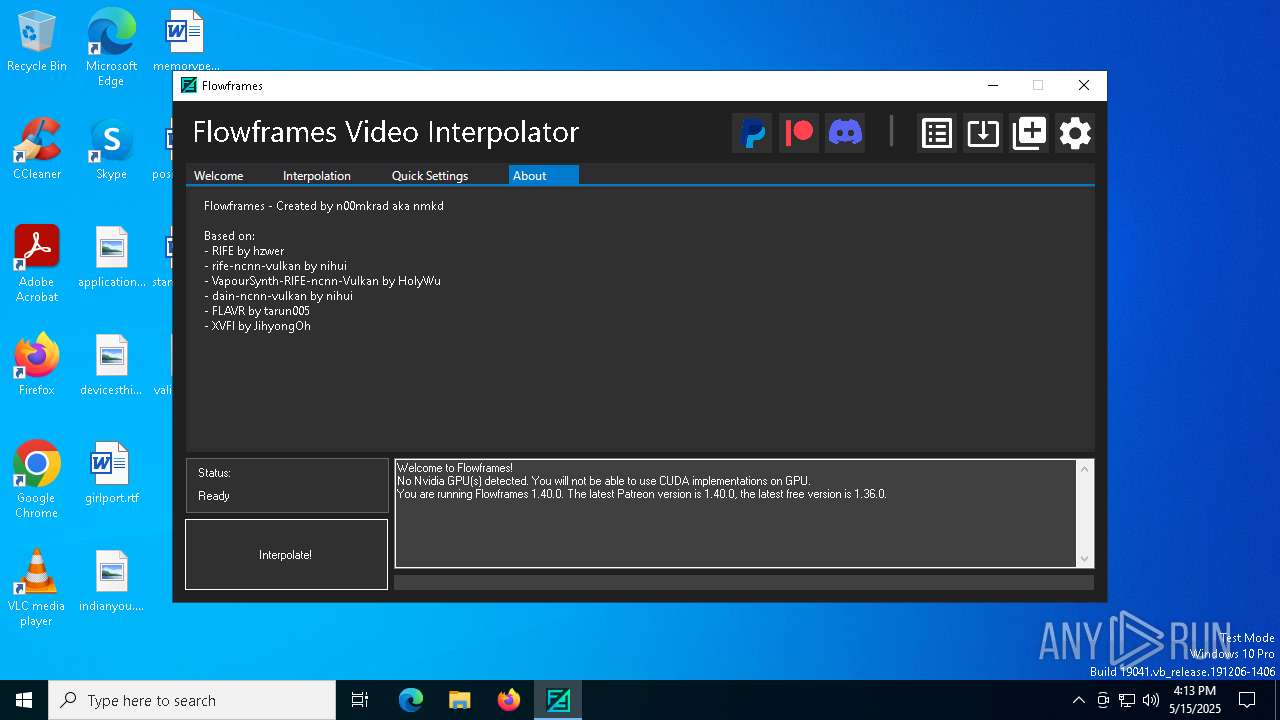Click the 'XVFI by JihyongOh' line
The height and width of the screenshot is (720, 1280).
(258, 326)
